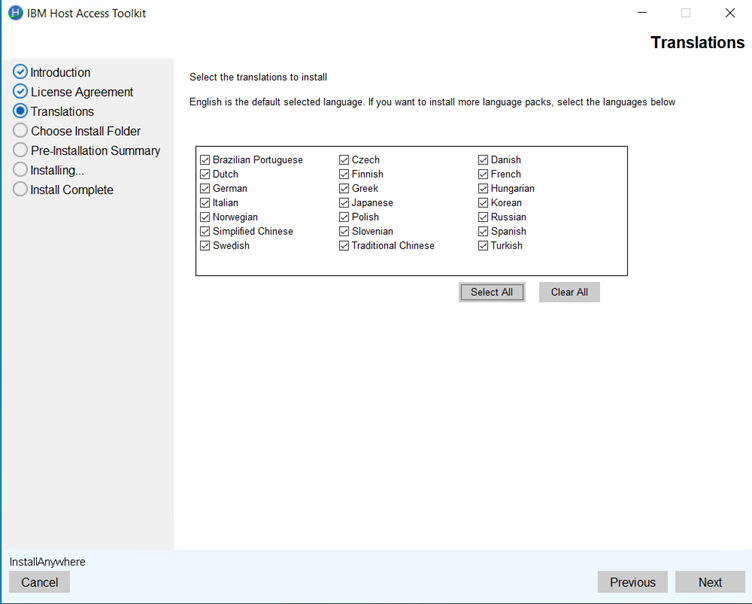Disable the German language pack checkbox
This screenshot has height=604, width=752.
coord(205,189)
